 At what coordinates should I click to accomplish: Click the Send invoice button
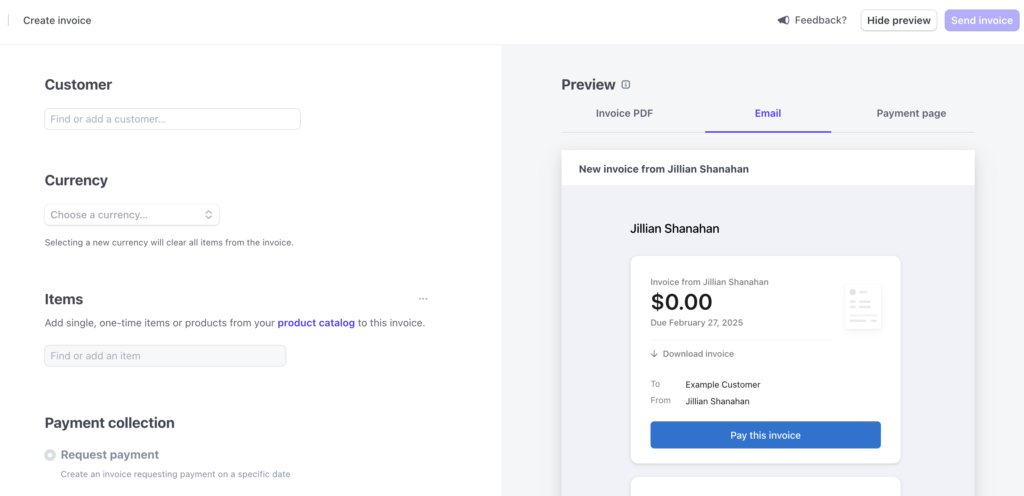(x=982, y=20)
